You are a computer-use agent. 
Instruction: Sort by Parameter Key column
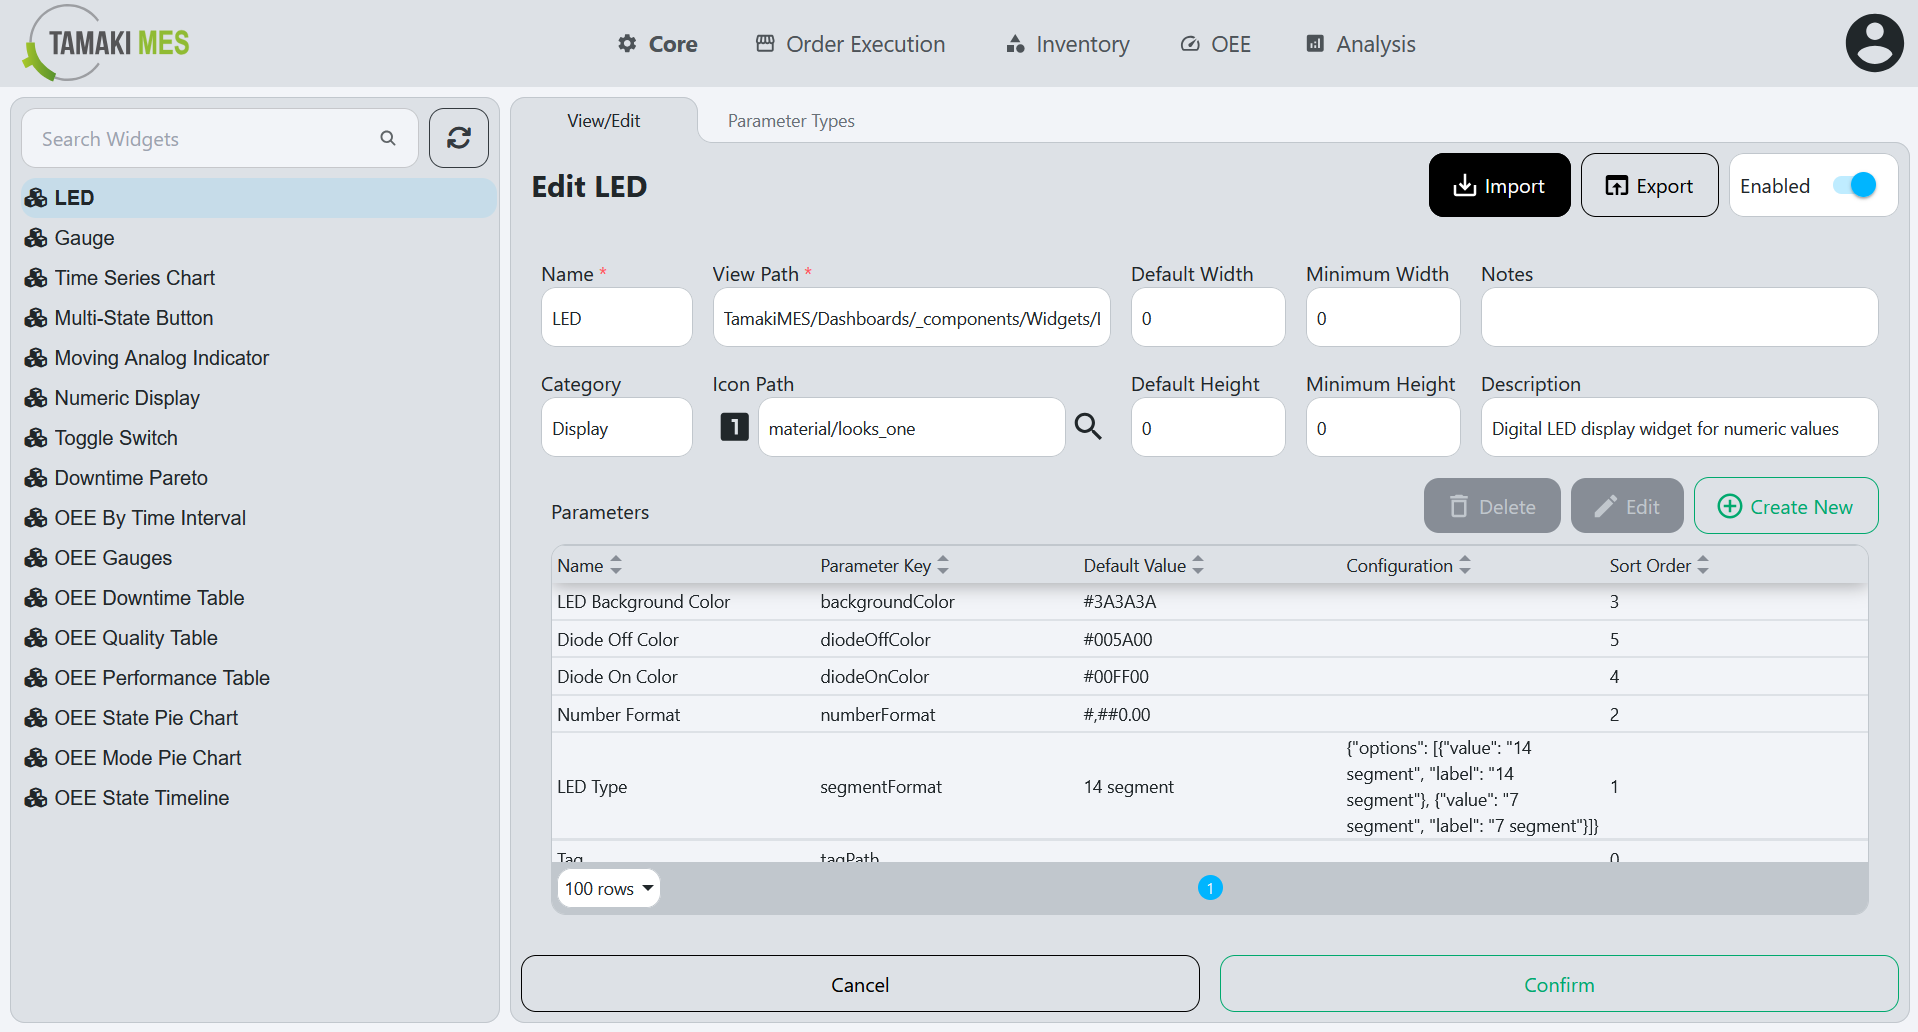943,565
